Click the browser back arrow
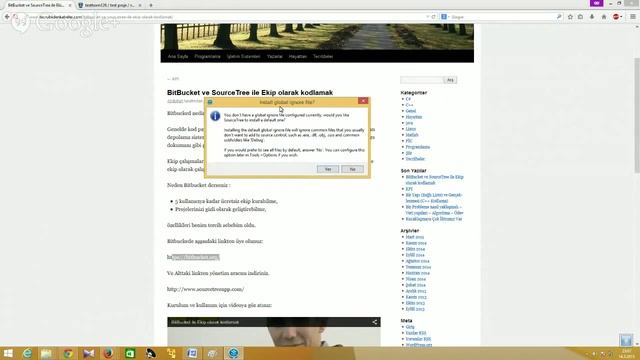 point(7,17)
